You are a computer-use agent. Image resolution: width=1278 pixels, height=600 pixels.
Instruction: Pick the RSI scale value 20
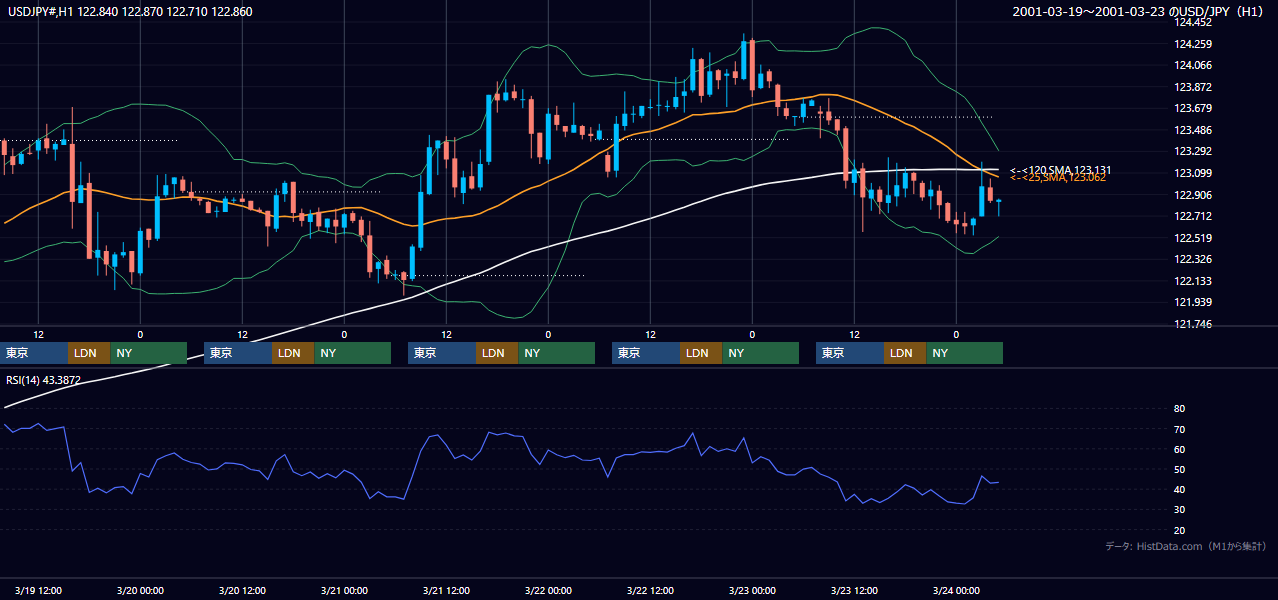point(1180,530)
